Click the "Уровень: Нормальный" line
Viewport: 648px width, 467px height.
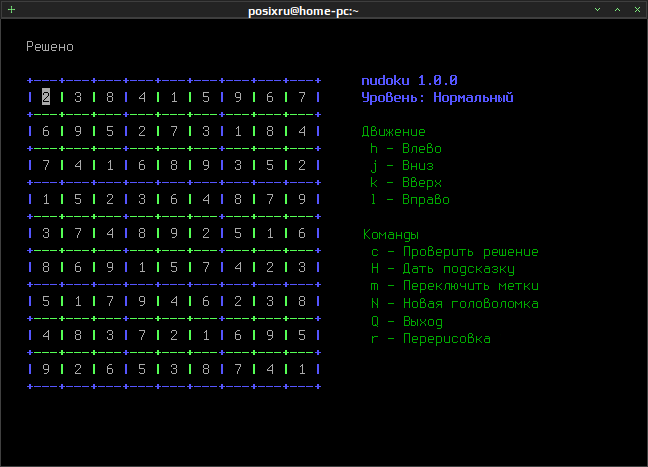(x=437, y=98)
